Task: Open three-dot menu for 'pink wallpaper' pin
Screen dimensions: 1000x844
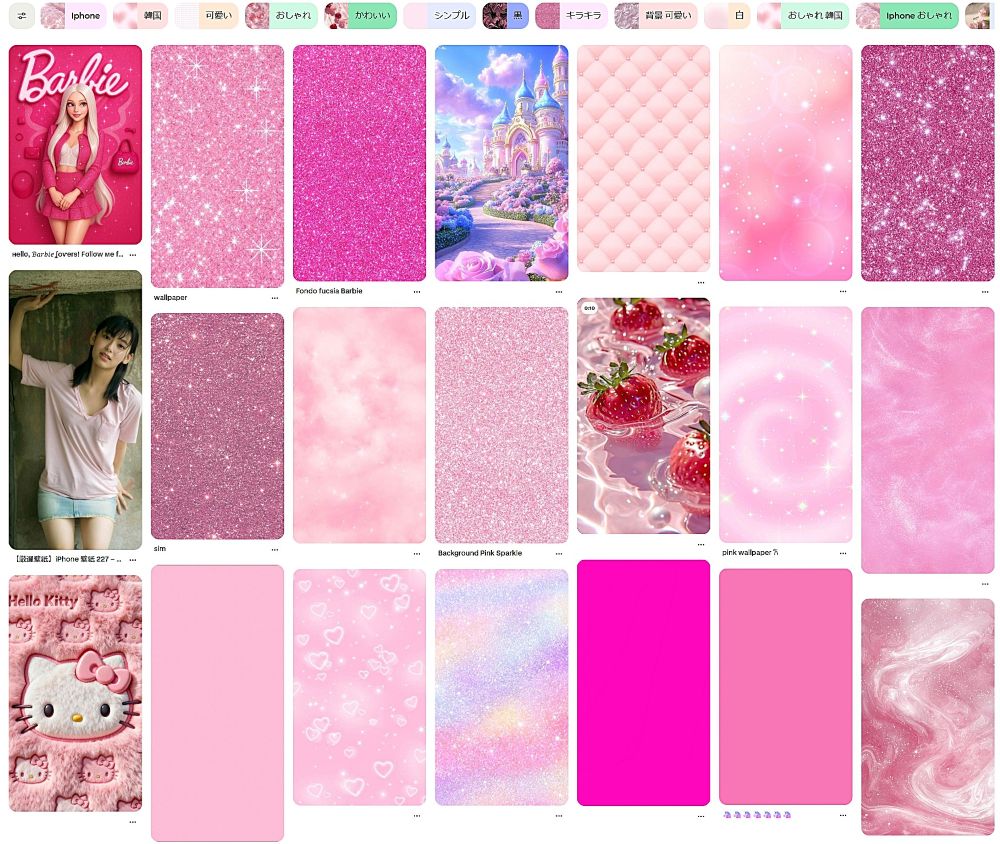Action: (x=843, y=553)
